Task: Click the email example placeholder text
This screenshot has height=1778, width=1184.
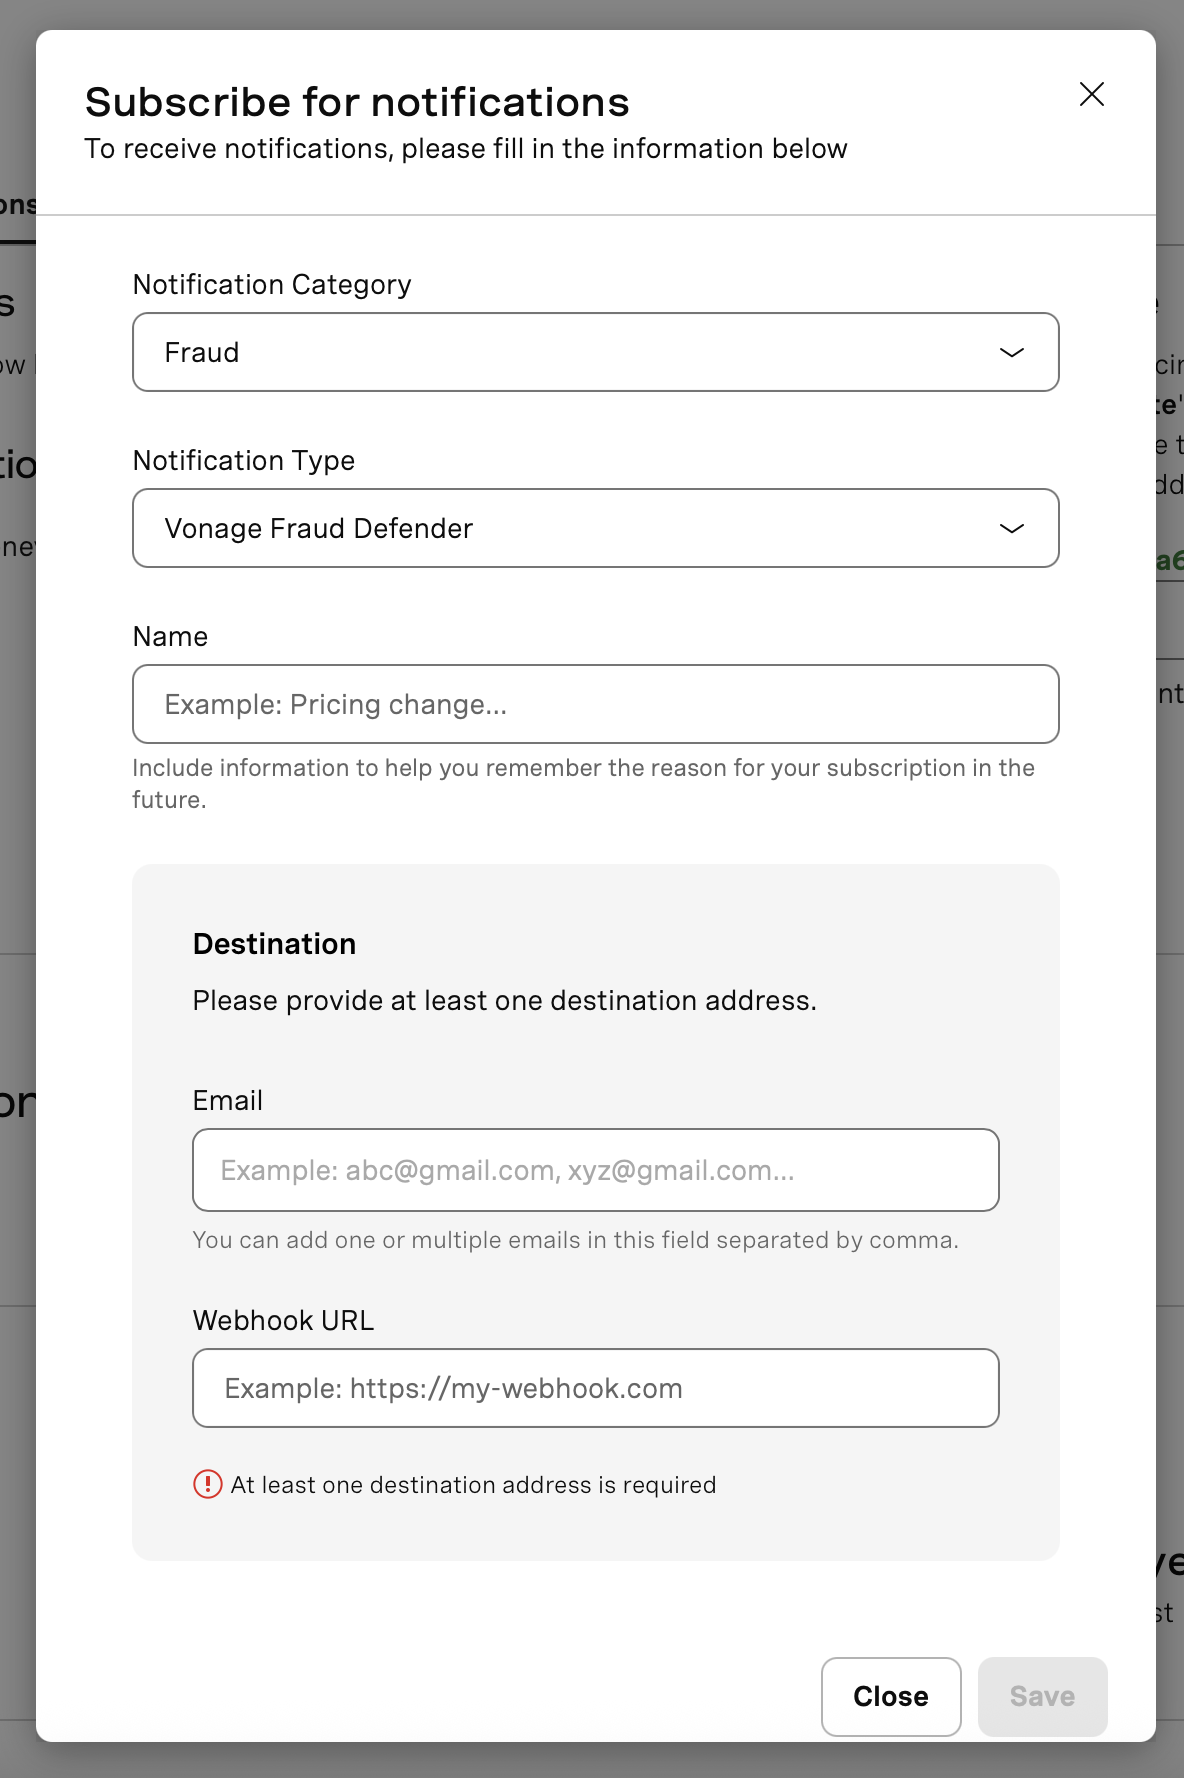Action: 506,1169
